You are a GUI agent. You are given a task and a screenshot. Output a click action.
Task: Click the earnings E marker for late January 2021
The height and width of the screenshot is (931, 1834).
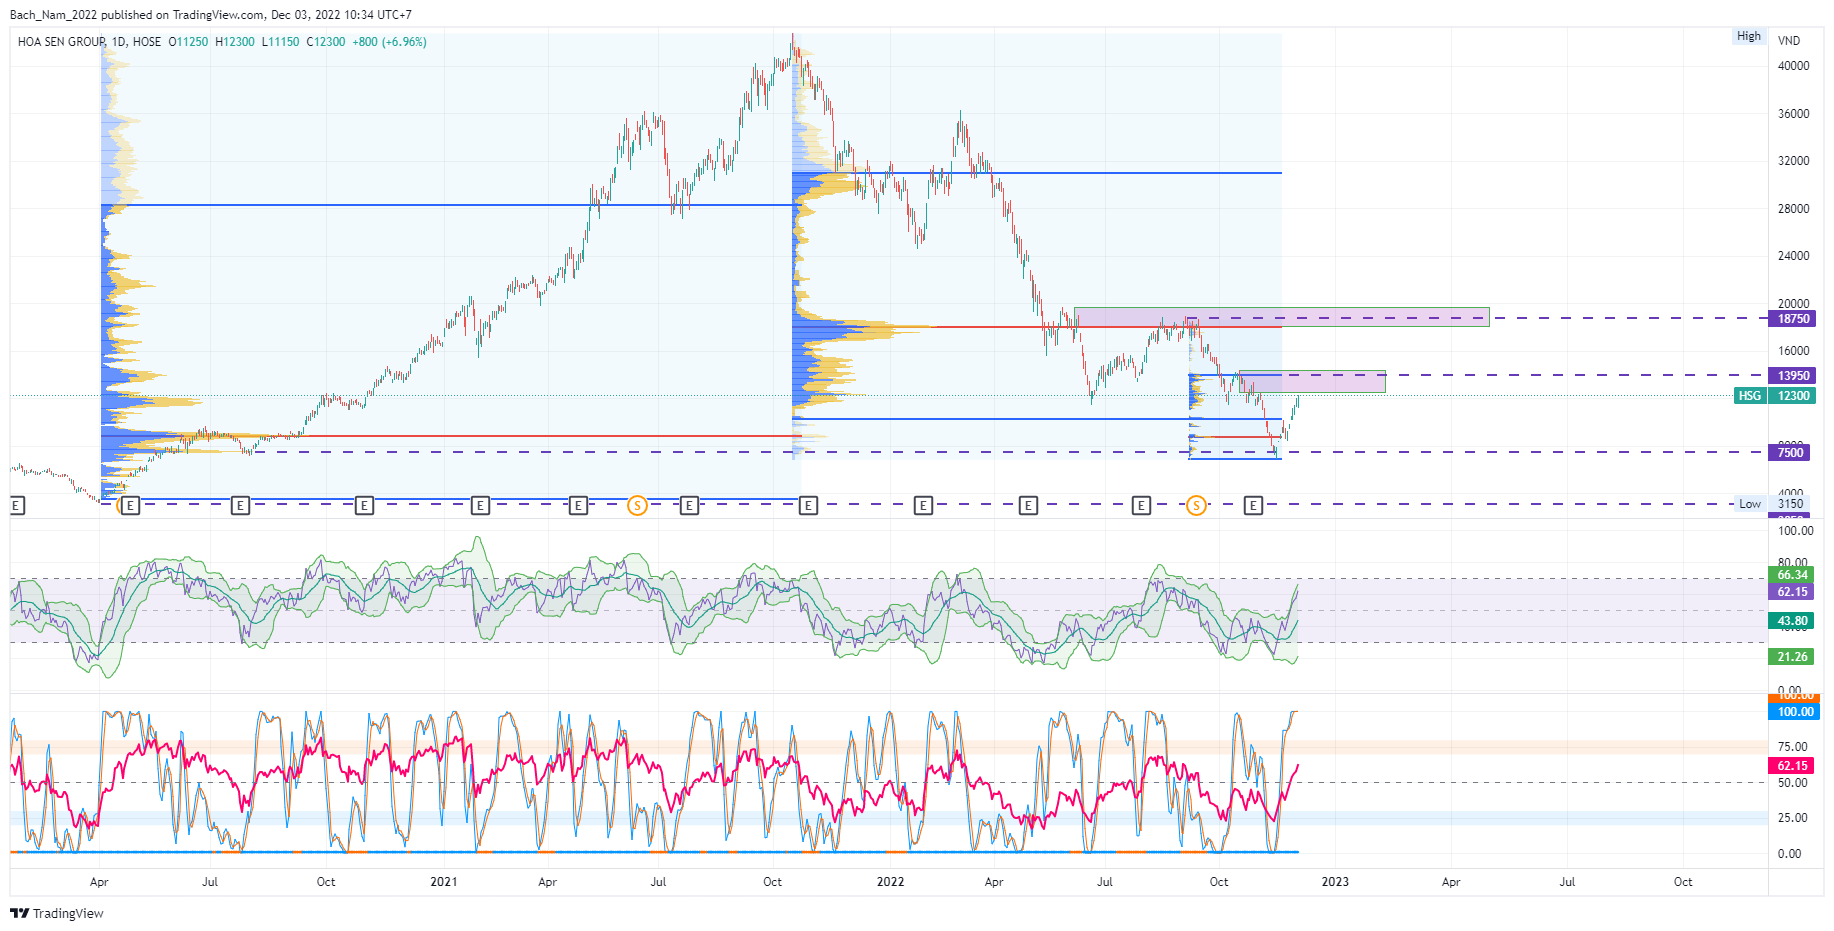[x=480, y=506]
